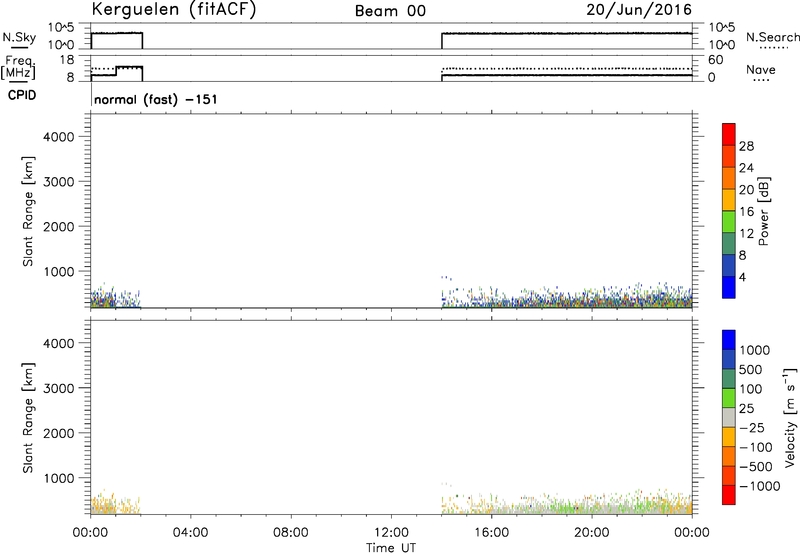800x554 pixels.
Task: Select the CPID label
Action: 22,95
